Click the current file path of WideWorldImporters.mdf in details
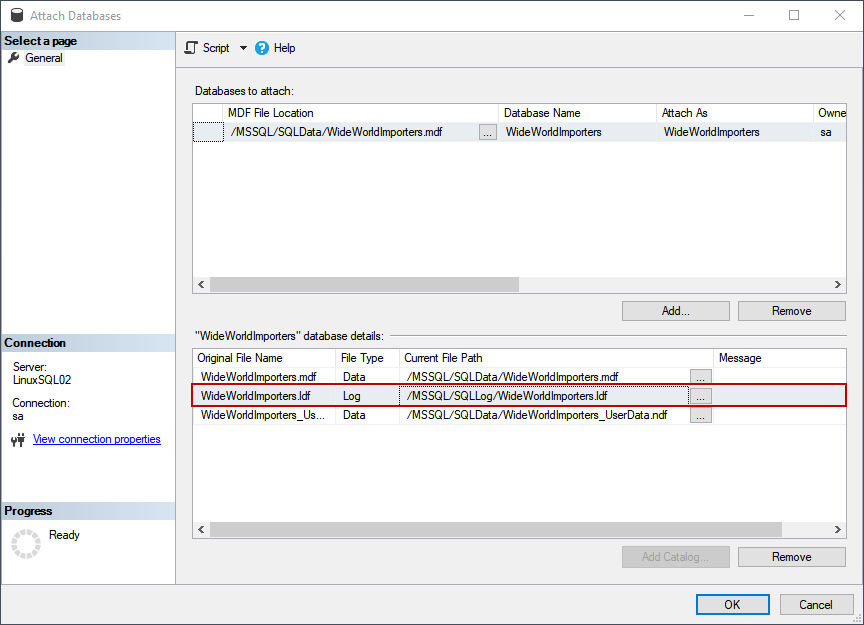 pyautogui.click(x=544, y=377)
